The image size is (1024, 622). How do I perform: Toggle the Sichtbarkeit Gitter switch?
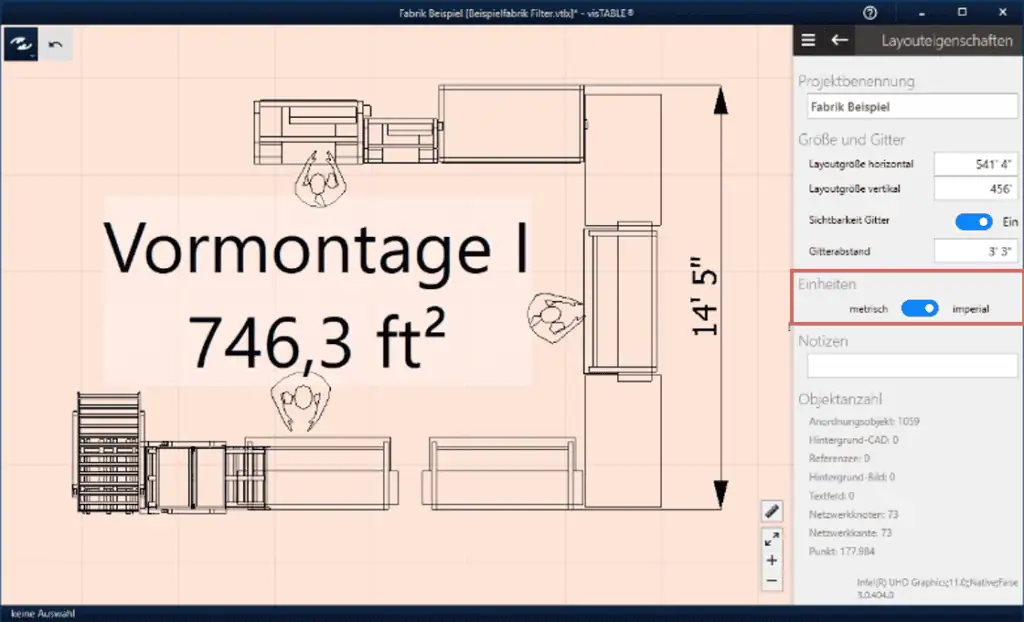coord(974,221)
